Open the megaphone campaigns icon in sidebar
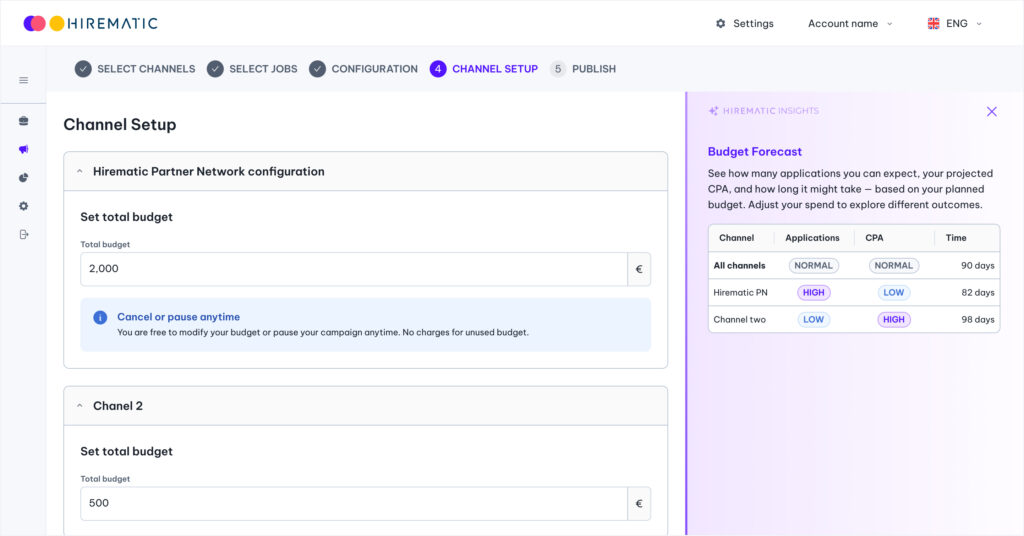This screenshot has width=1024, height=536. tap(24, 150)
